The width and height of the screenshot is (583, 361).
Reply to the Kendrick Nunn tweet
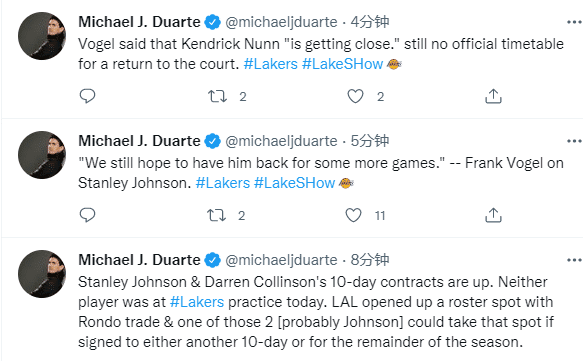[87, 96]
